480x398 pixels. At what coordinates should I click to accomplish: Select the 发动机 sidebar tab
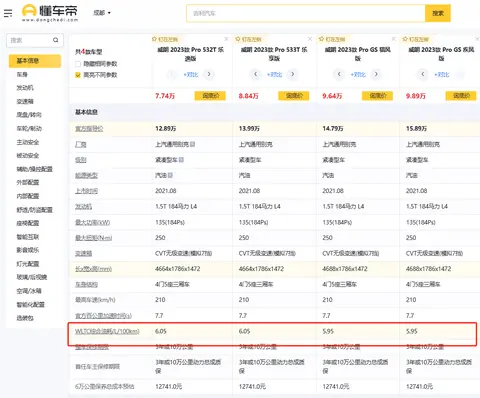[25, 88]
